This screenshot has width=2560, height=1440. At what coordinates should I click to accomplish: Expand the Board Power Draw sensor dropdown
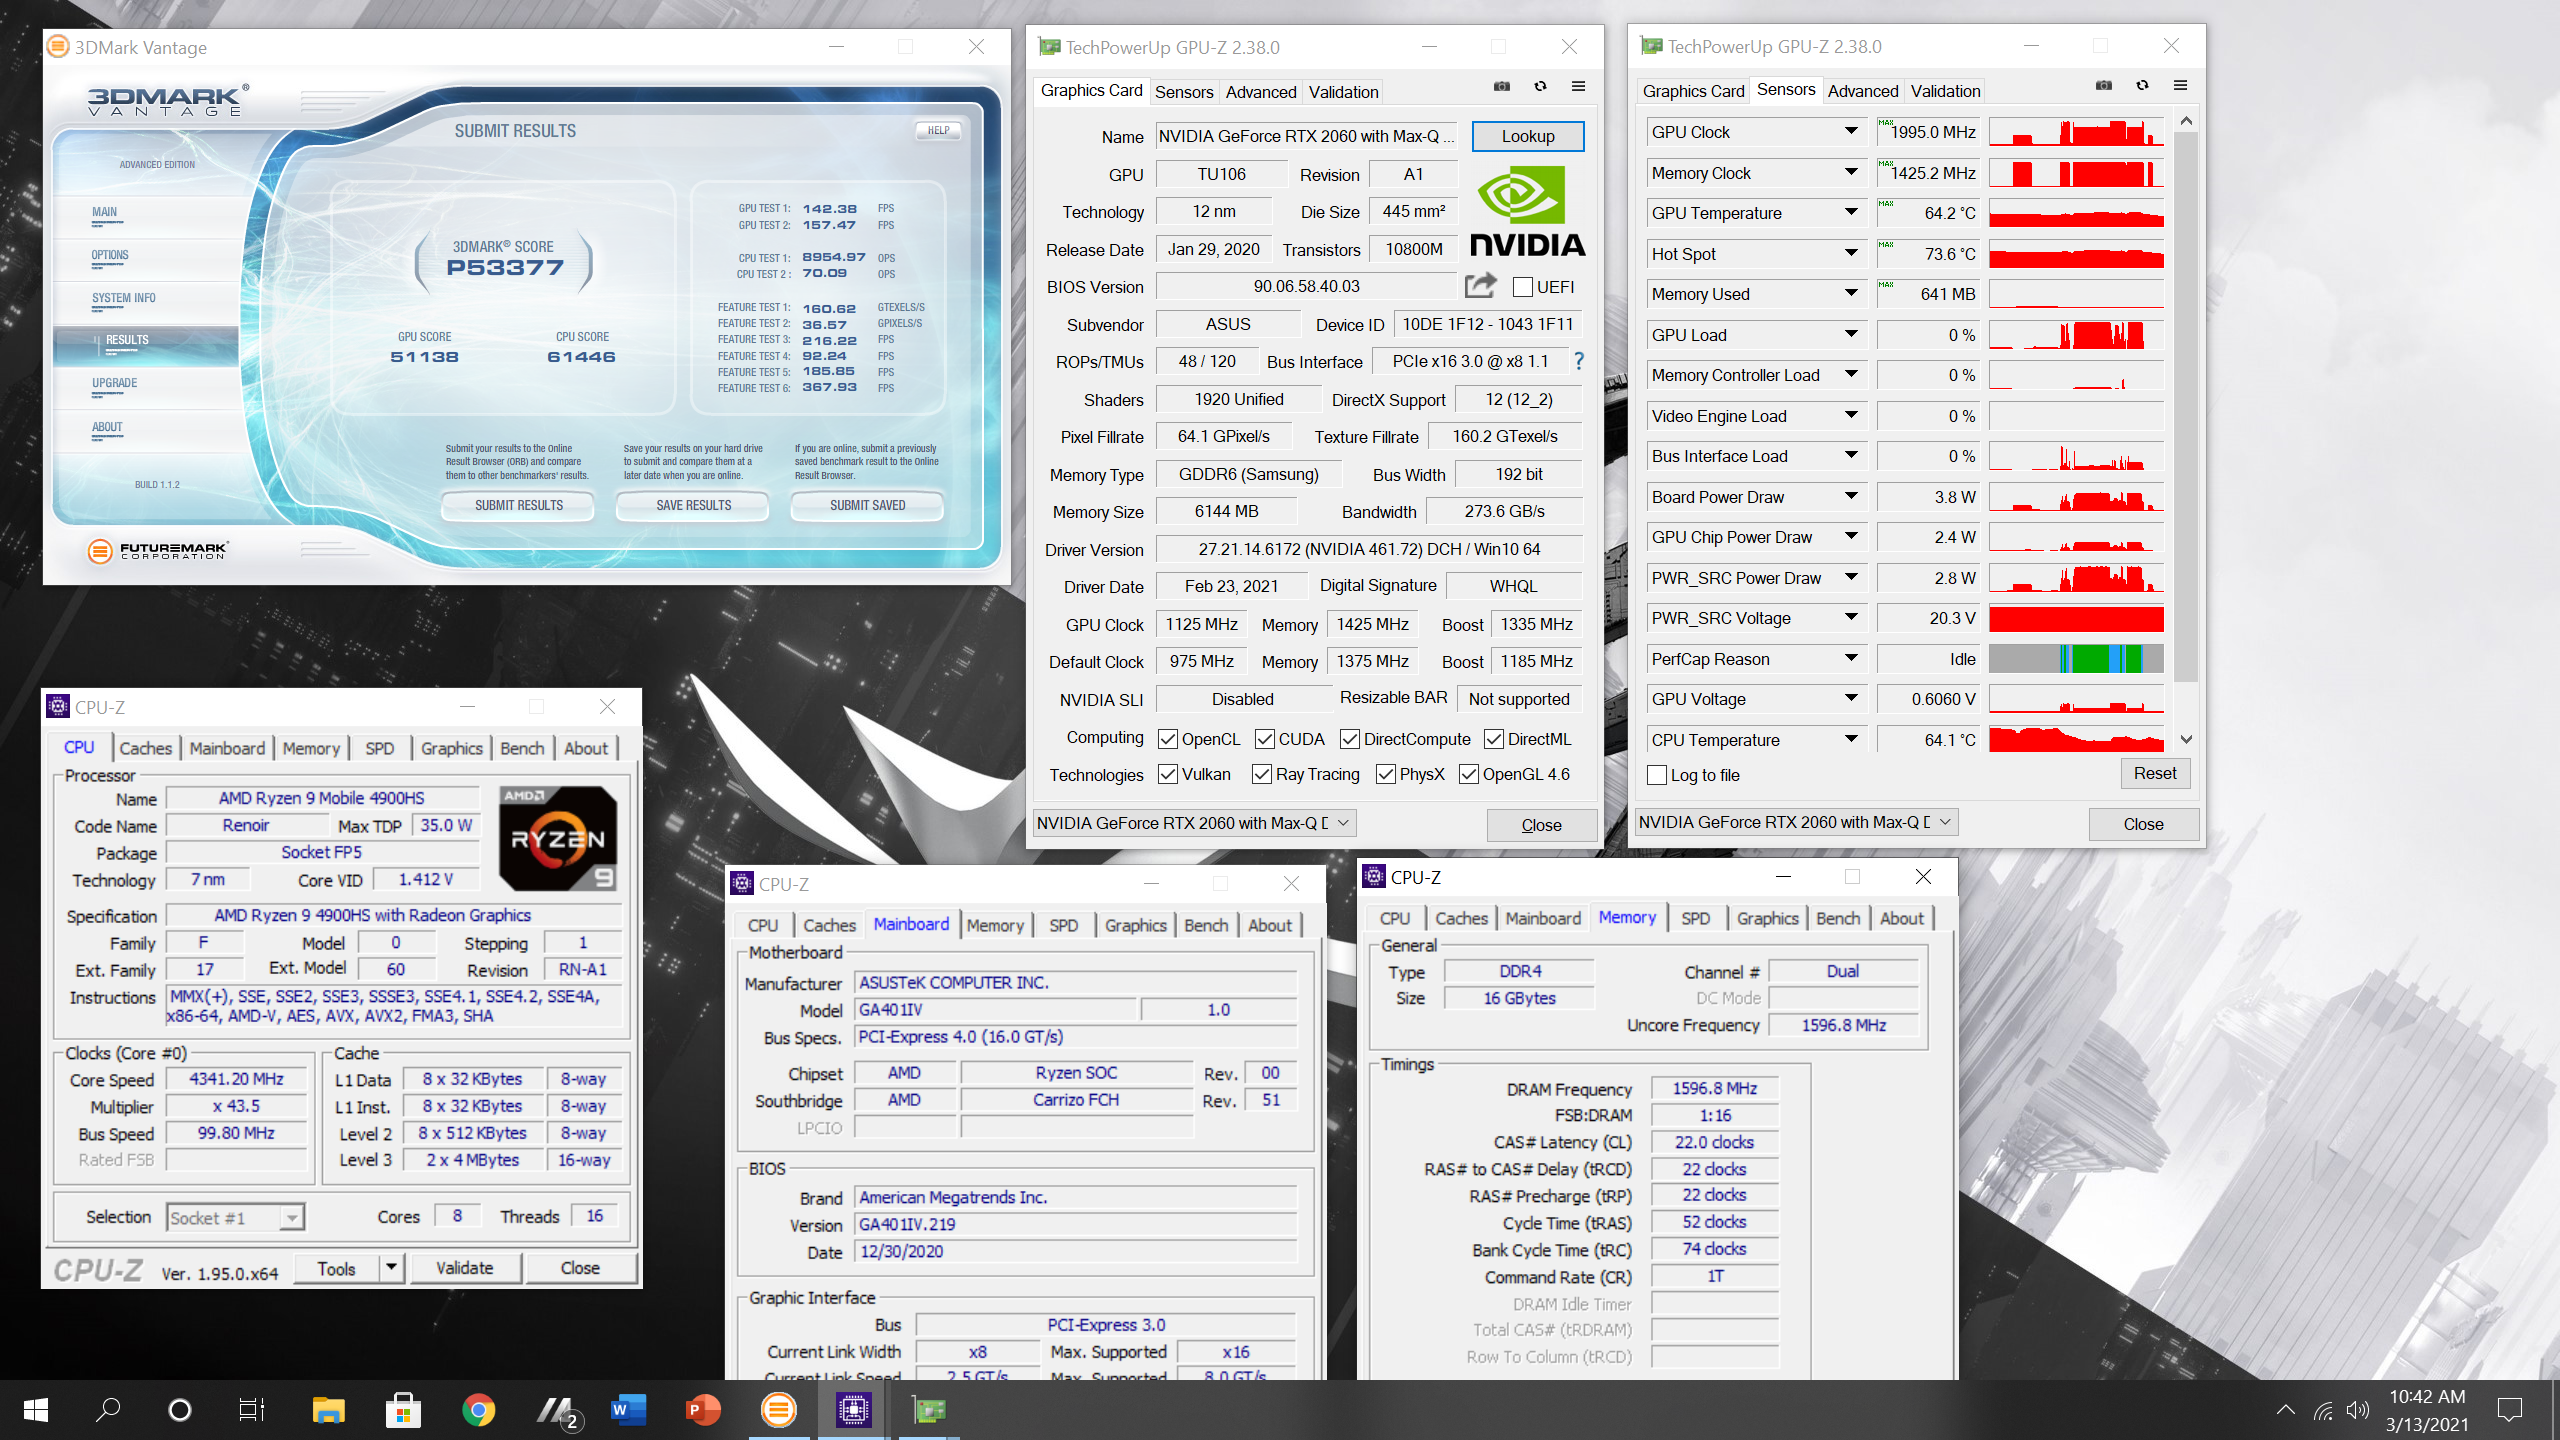1851,496
